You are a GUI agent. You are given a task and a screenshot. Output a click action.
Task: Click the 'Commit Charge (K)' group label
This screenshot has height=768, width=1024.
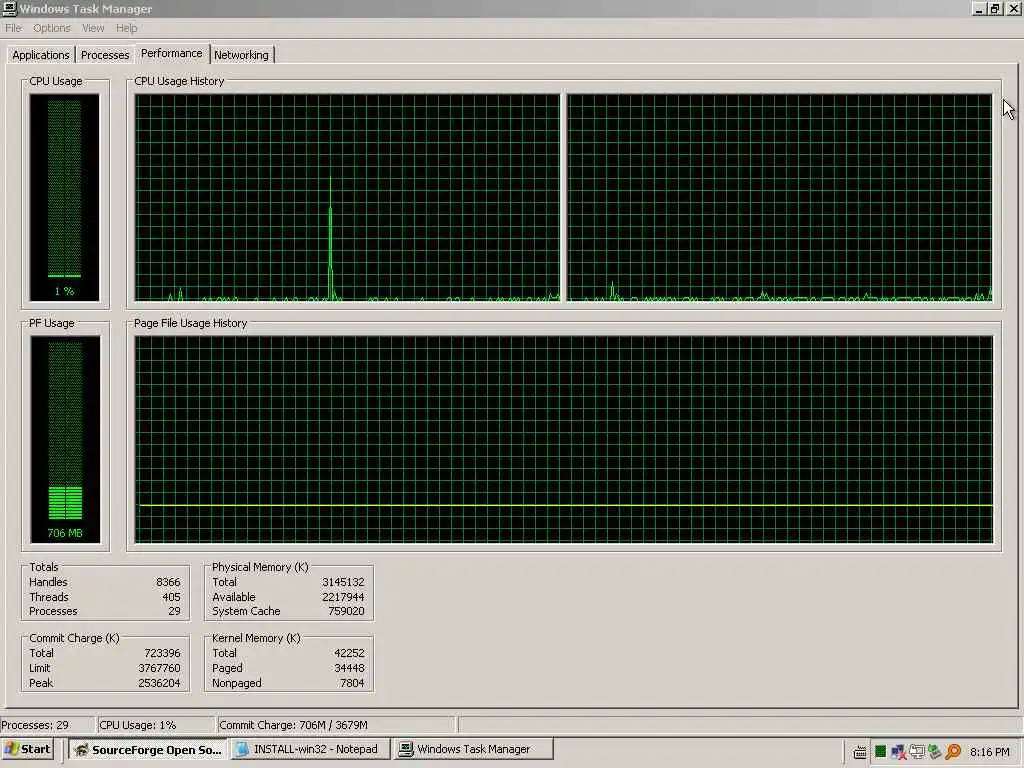[74, 638]
